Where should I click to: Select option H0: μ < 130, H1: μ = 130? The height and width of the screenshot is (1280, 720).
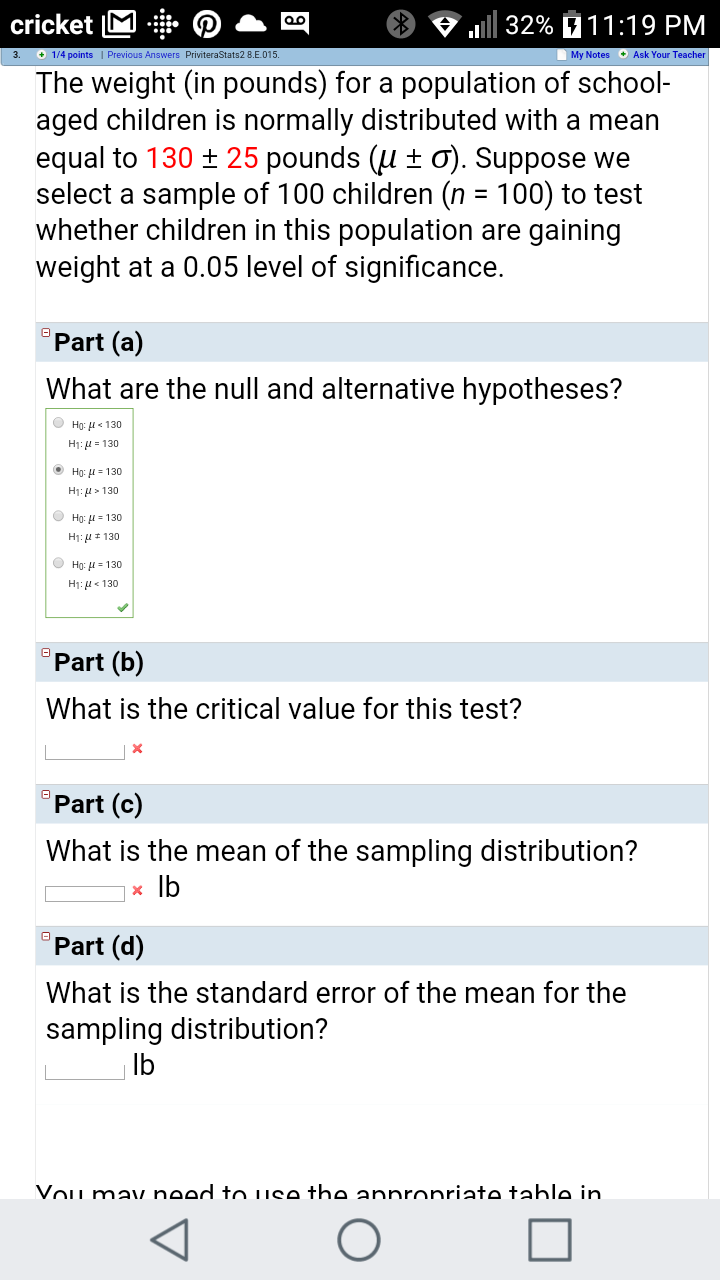point(59,424)
